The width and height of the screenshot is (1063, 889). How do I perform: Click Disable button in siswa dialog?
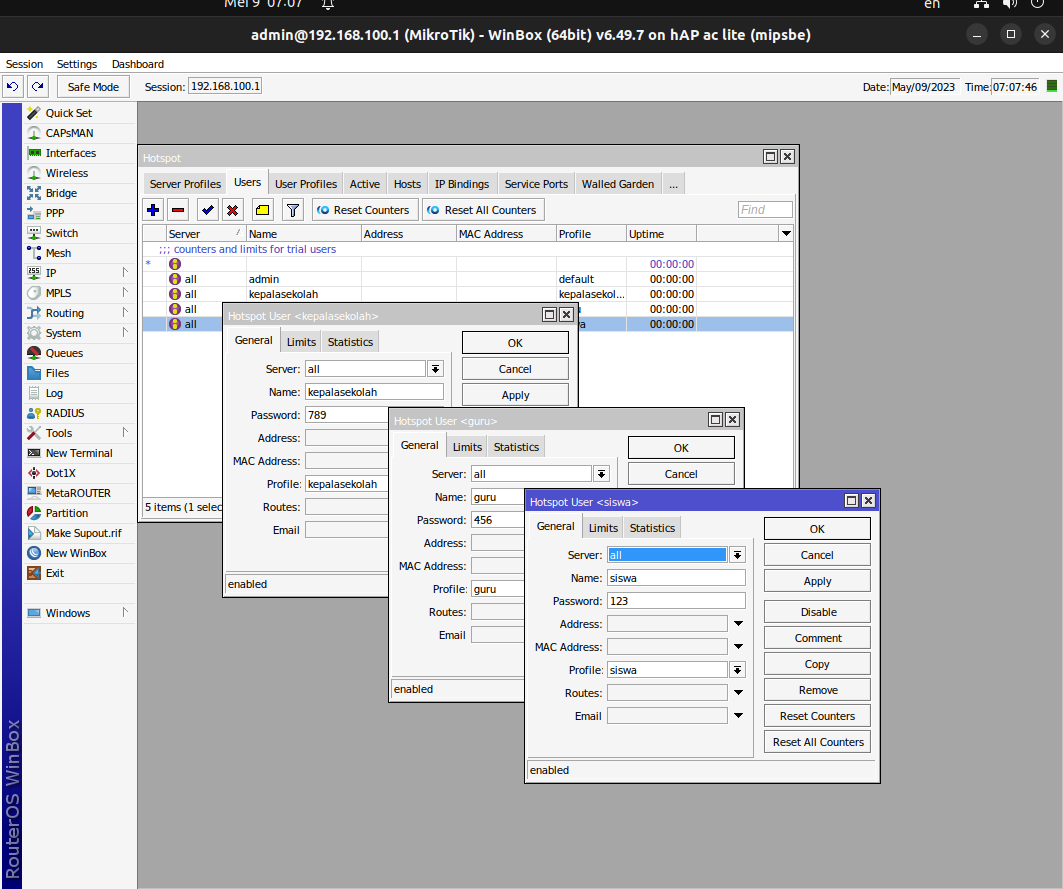[x=818, y=612]
